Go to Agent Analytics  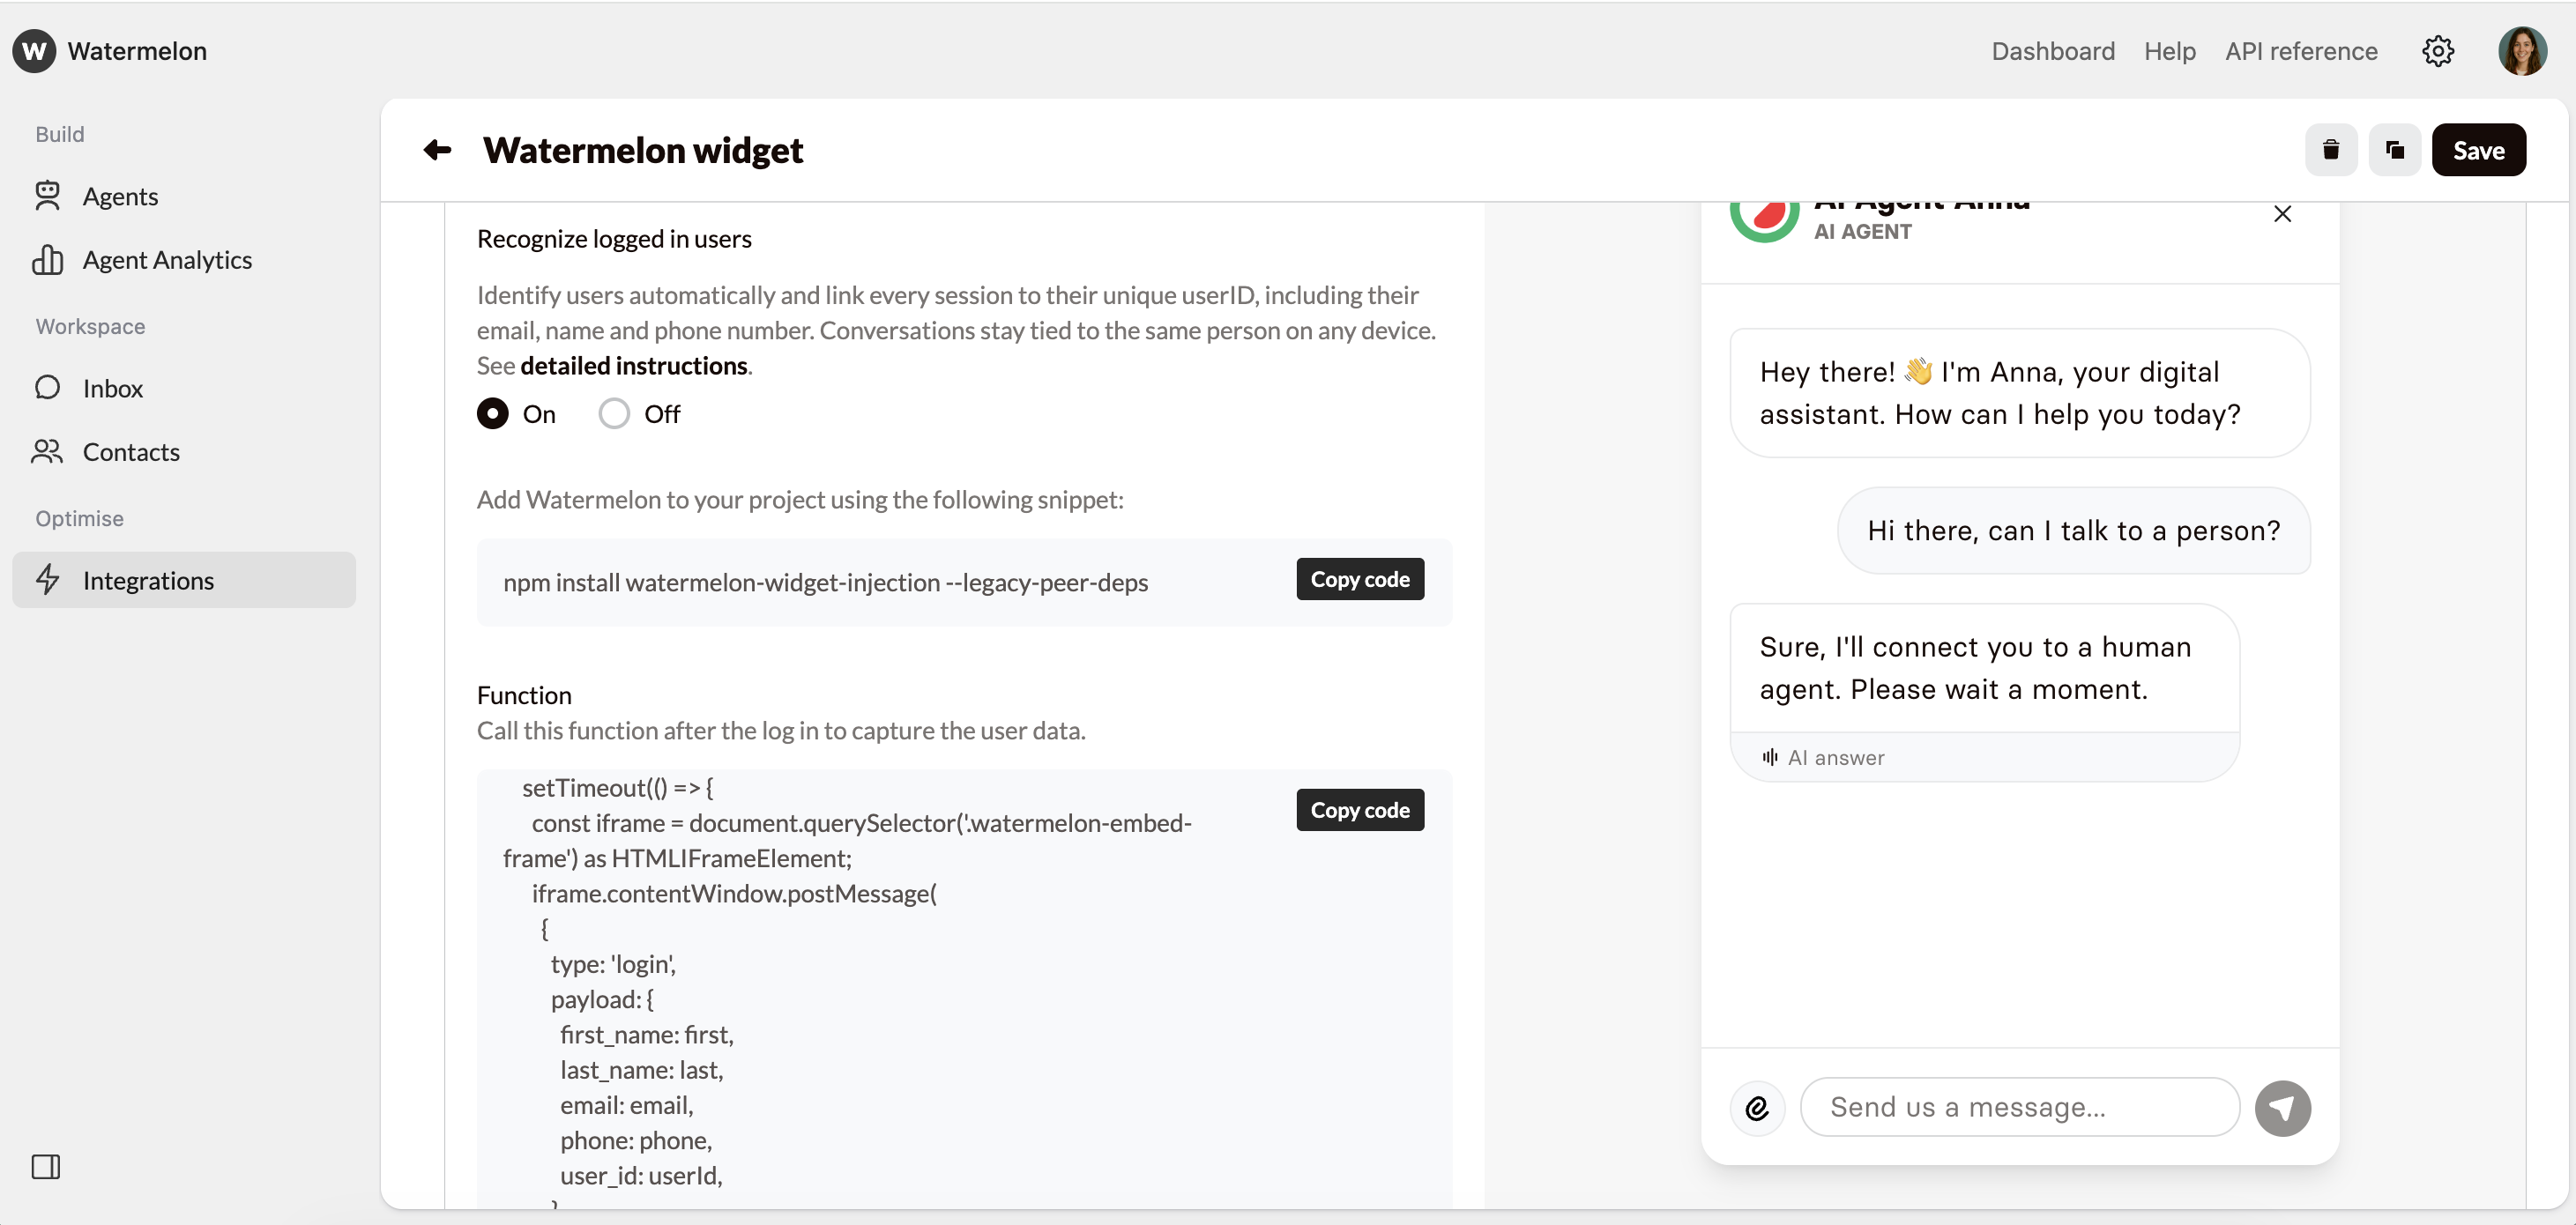(x=167, y=260)
